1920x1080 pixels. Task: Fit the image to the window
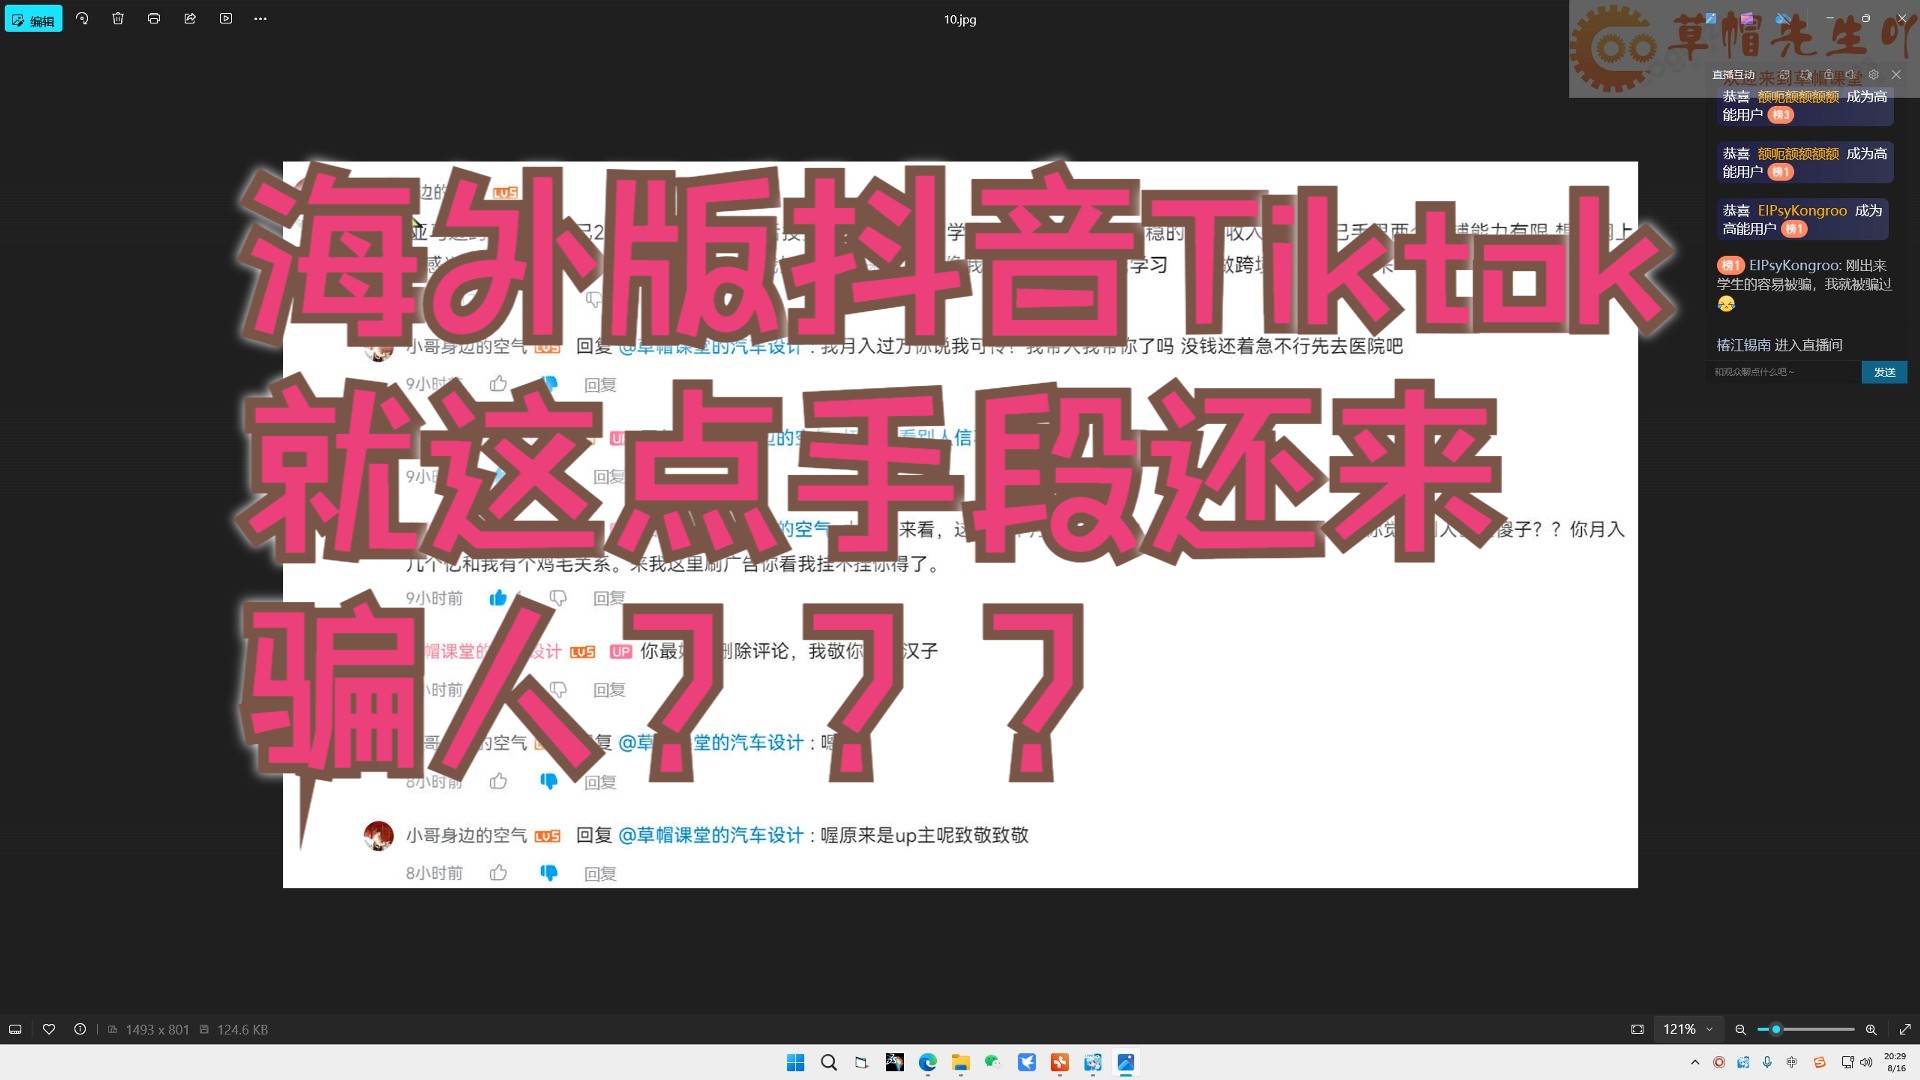pos(1637,1029)
